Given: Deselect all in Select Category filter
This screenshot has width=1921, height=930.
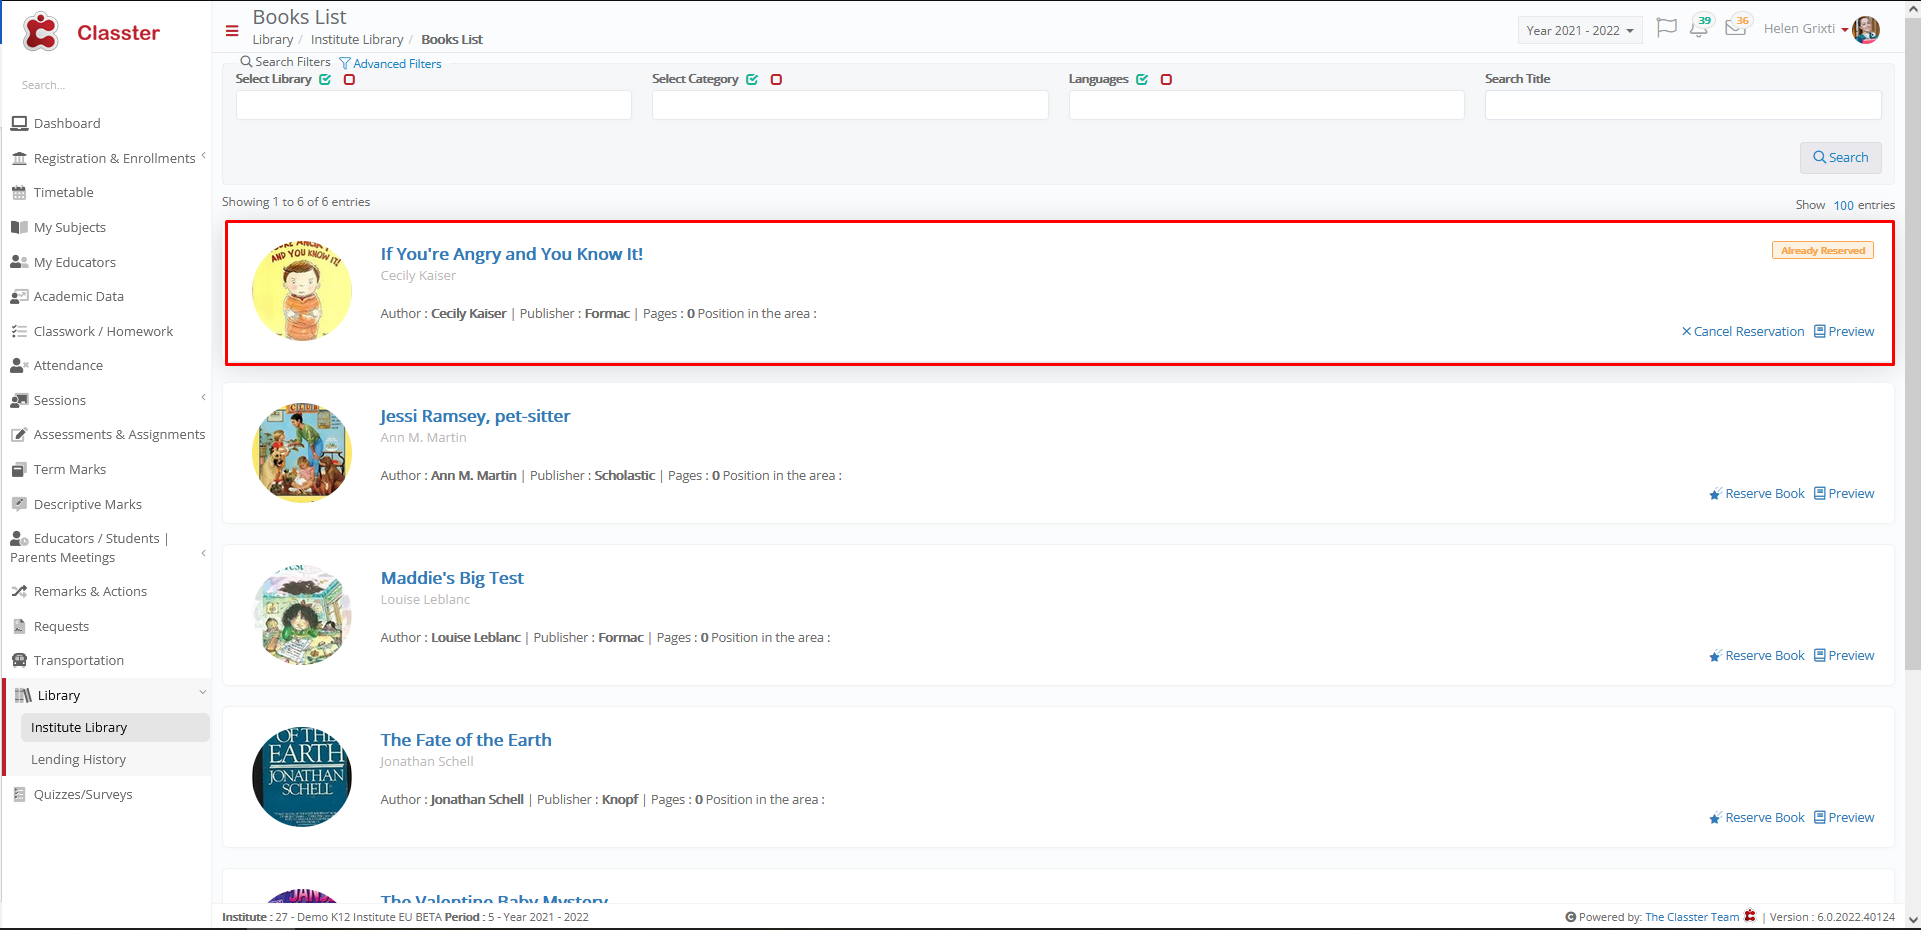Looking at the screenshot, I should (x=776, y=80).
